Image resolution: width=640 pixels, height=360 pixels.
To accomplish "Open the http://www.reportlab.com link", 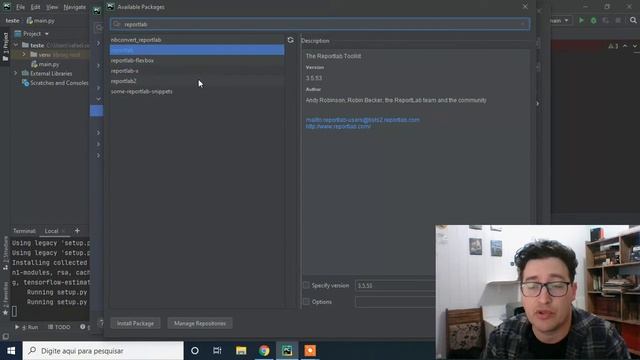I will 338,127.
